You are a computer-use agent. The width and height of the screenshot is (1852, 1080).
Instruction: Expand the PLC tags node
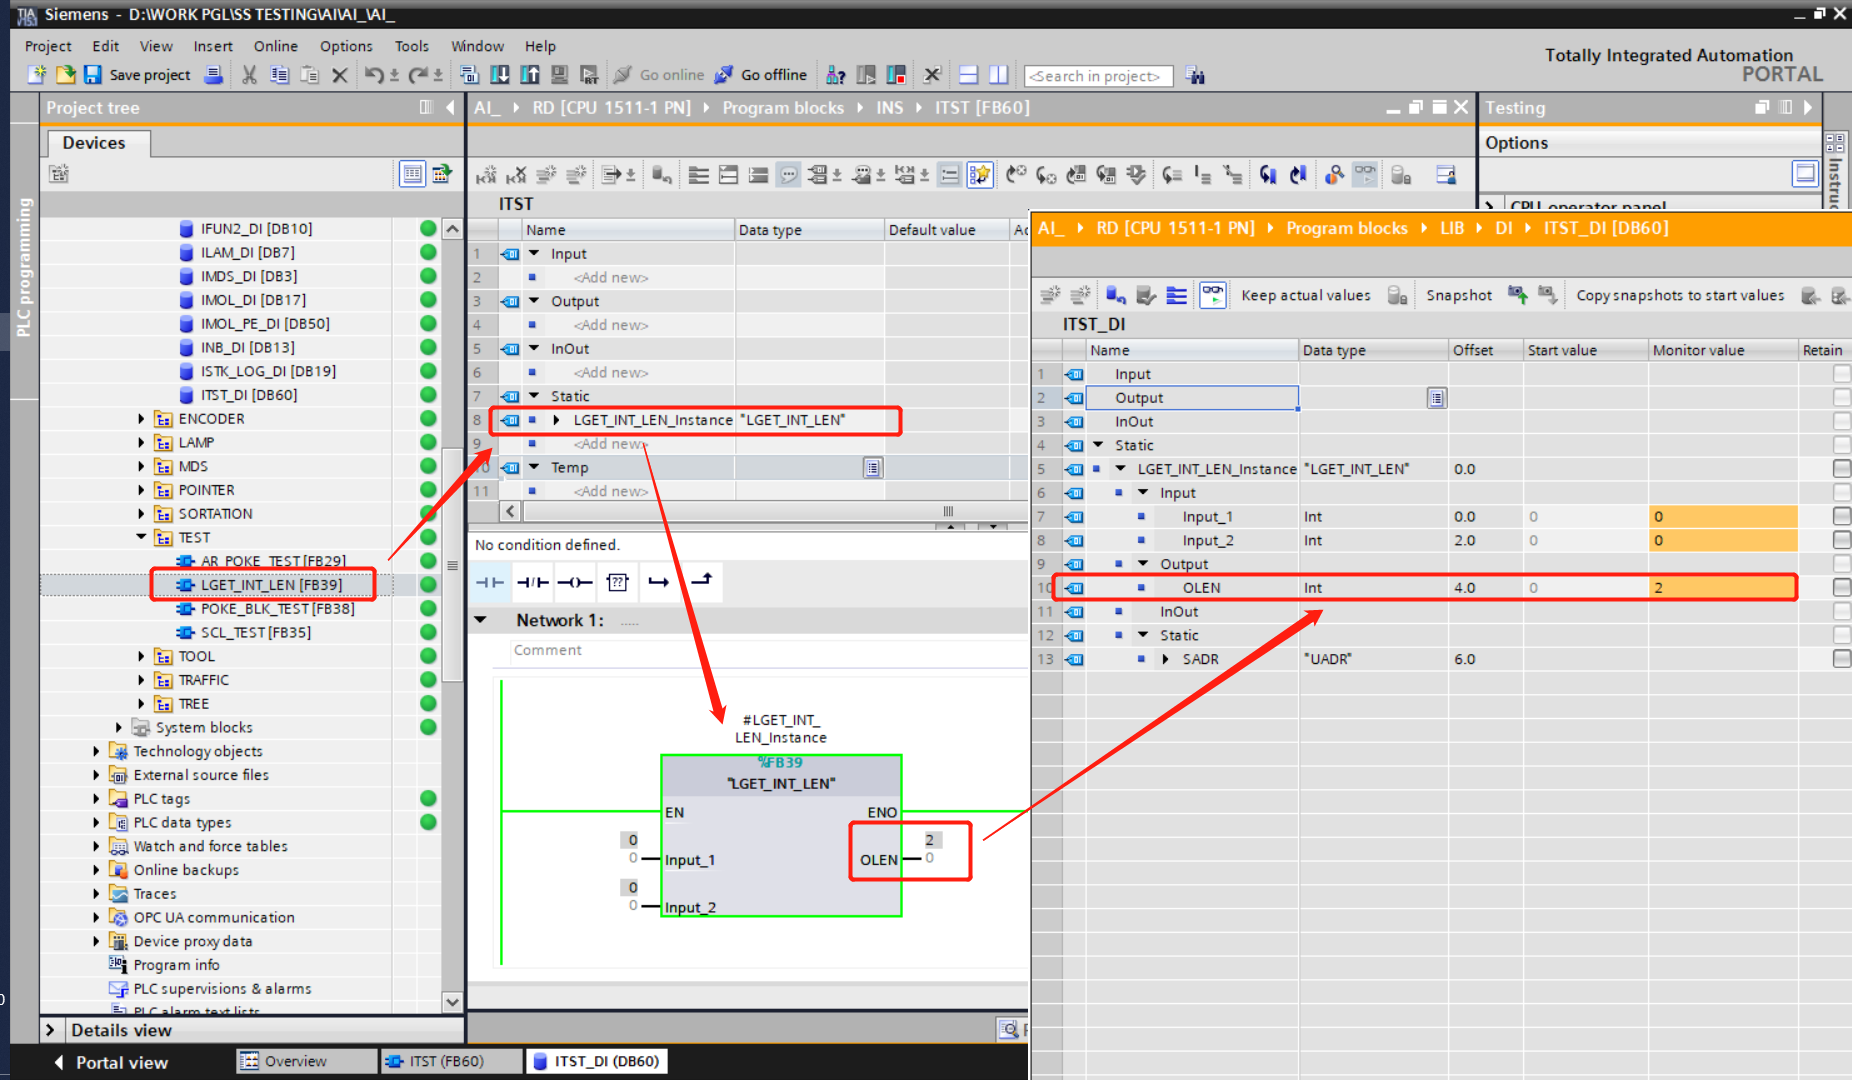click(x=97, y=798)
